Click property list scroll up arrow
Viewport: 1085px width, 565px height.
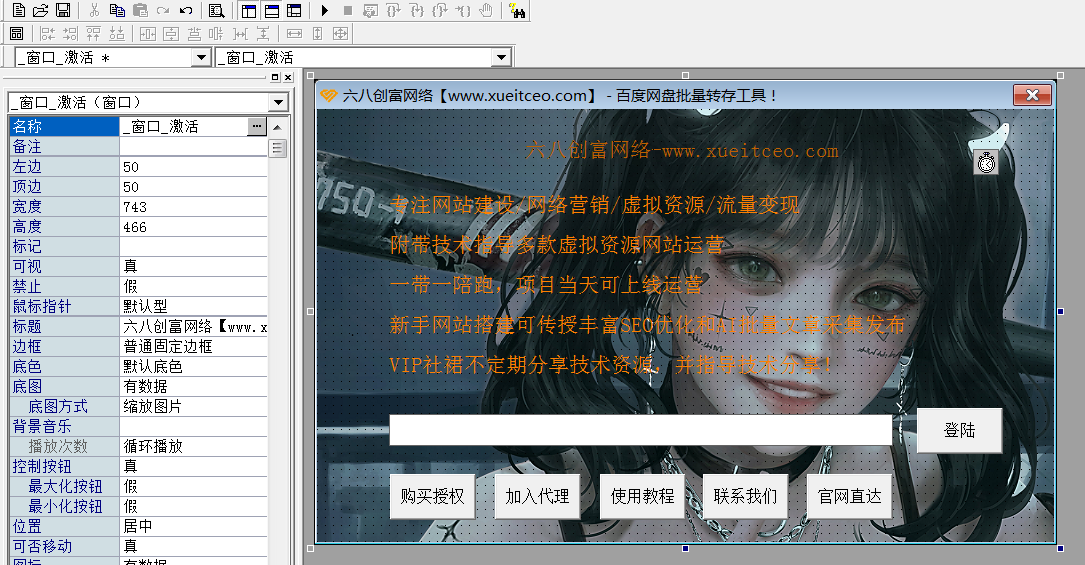[x=277, y=127]
